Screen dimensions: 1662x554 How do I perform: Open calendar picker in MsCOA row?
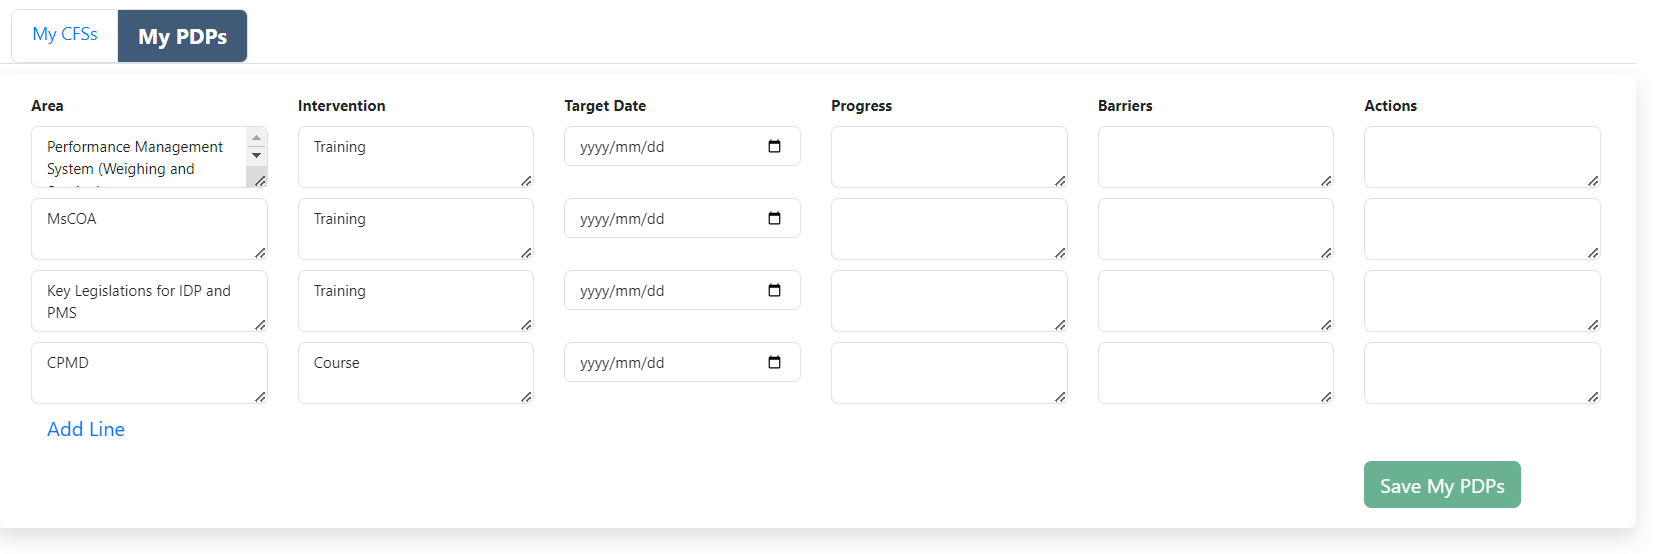point(774,219)
